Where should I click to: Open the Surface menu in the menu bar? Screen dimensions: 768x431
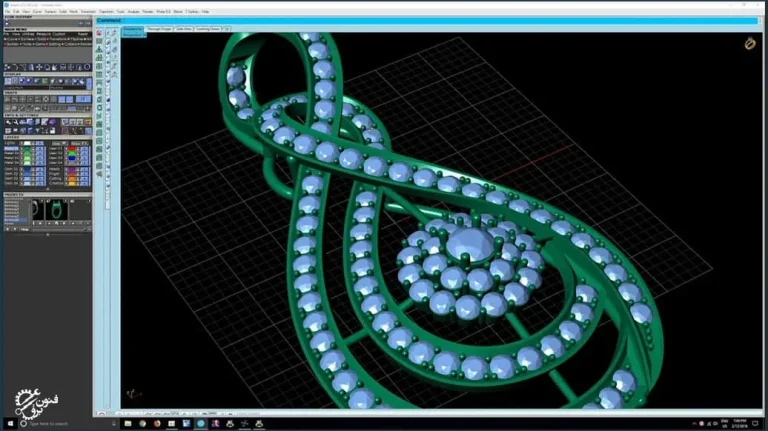tap(50, 11)
